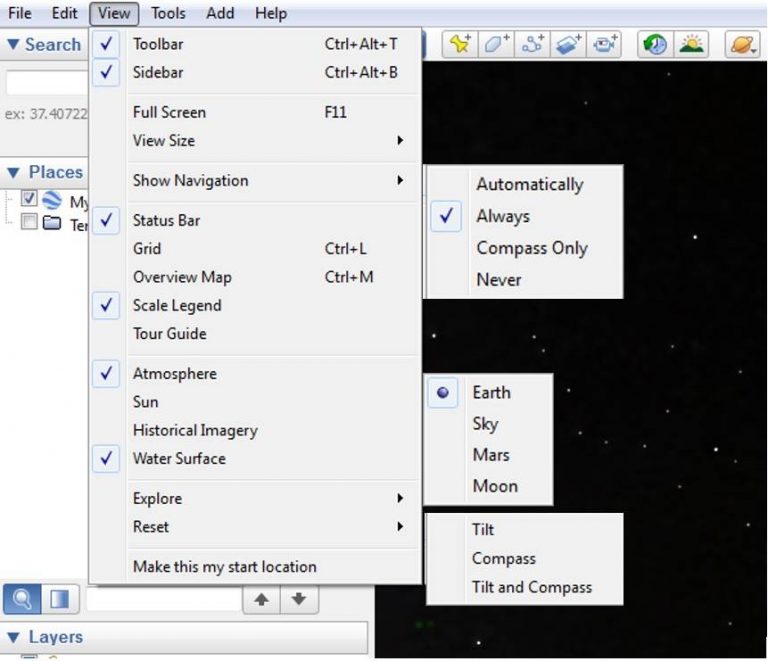Click the Record a Tour camera icon
The width and height of the screenshot is (768, 661).
pos(604,45)
